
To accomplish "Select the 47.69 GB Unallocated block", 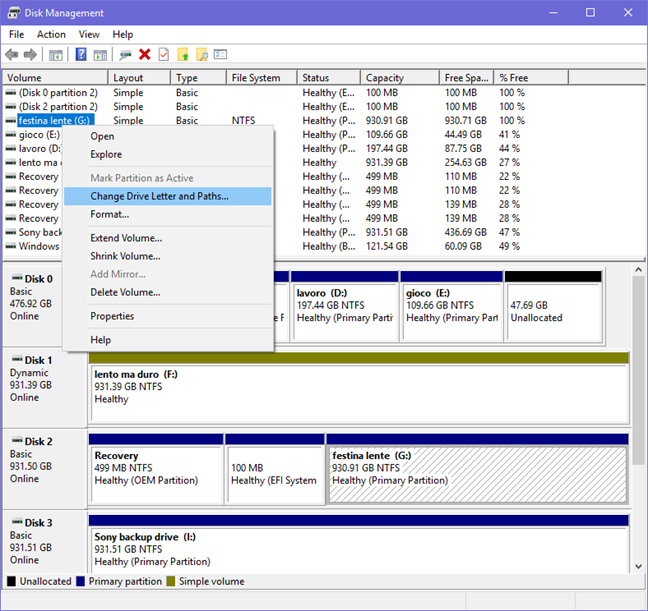I will 553,306.
